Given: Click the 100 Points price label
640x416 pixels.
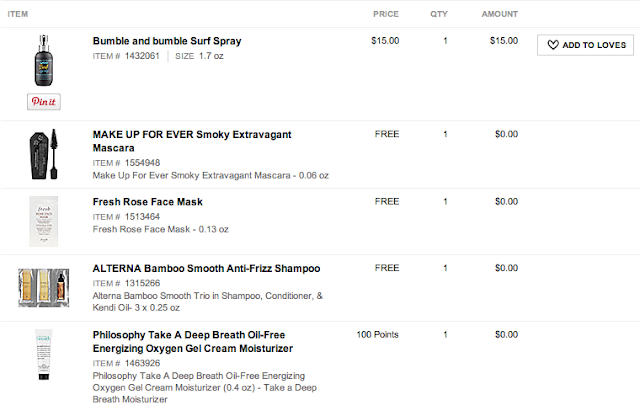Looking at the screenshot, I should (x=378, y=334).
